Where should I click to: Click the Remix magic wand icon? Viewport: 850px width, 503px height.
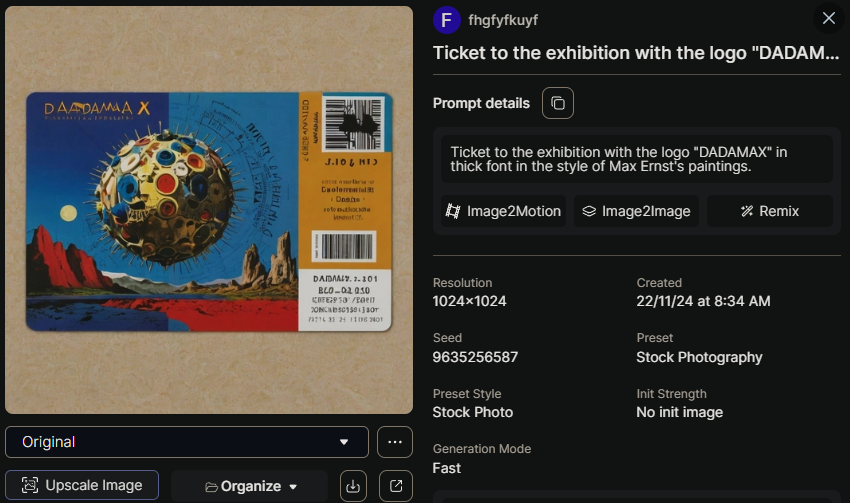coord(746,211)
